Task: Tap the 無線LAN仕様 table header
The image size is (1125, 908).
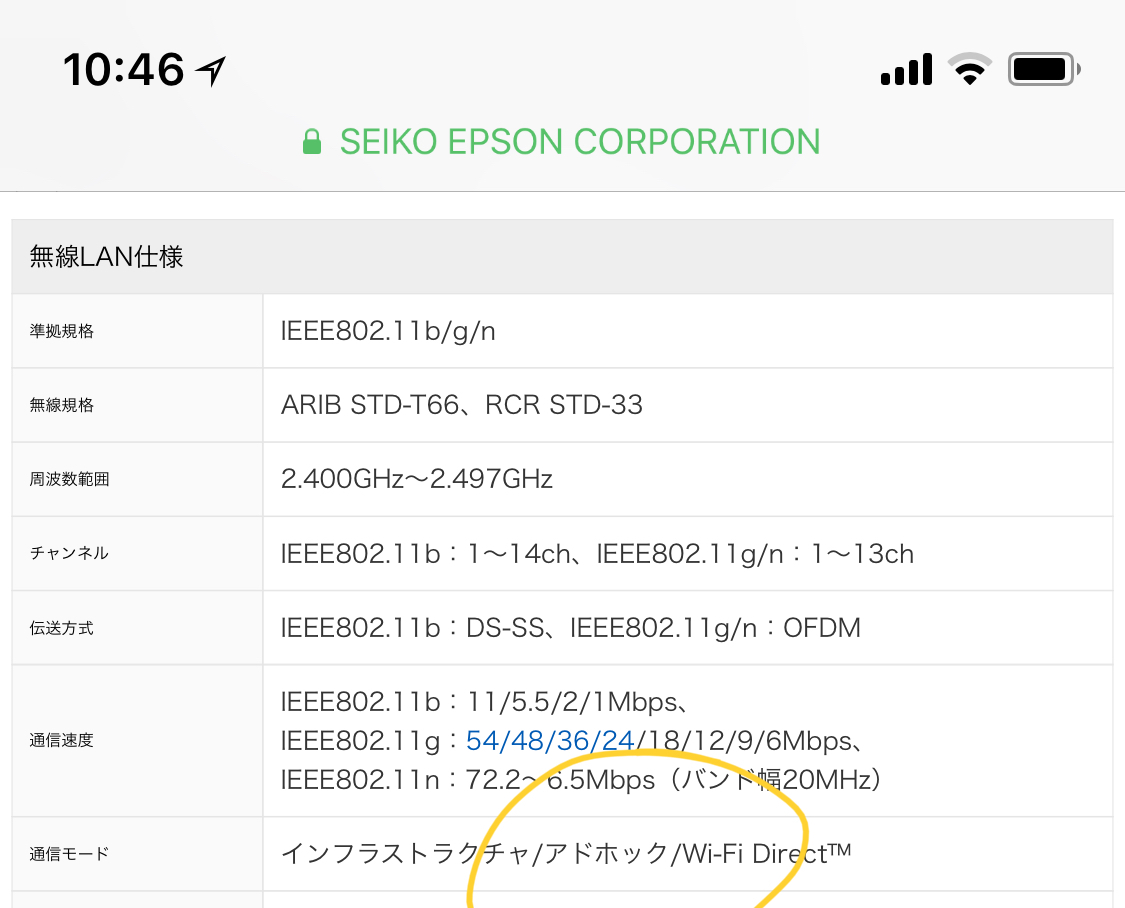Action: [x=106, y=257]
